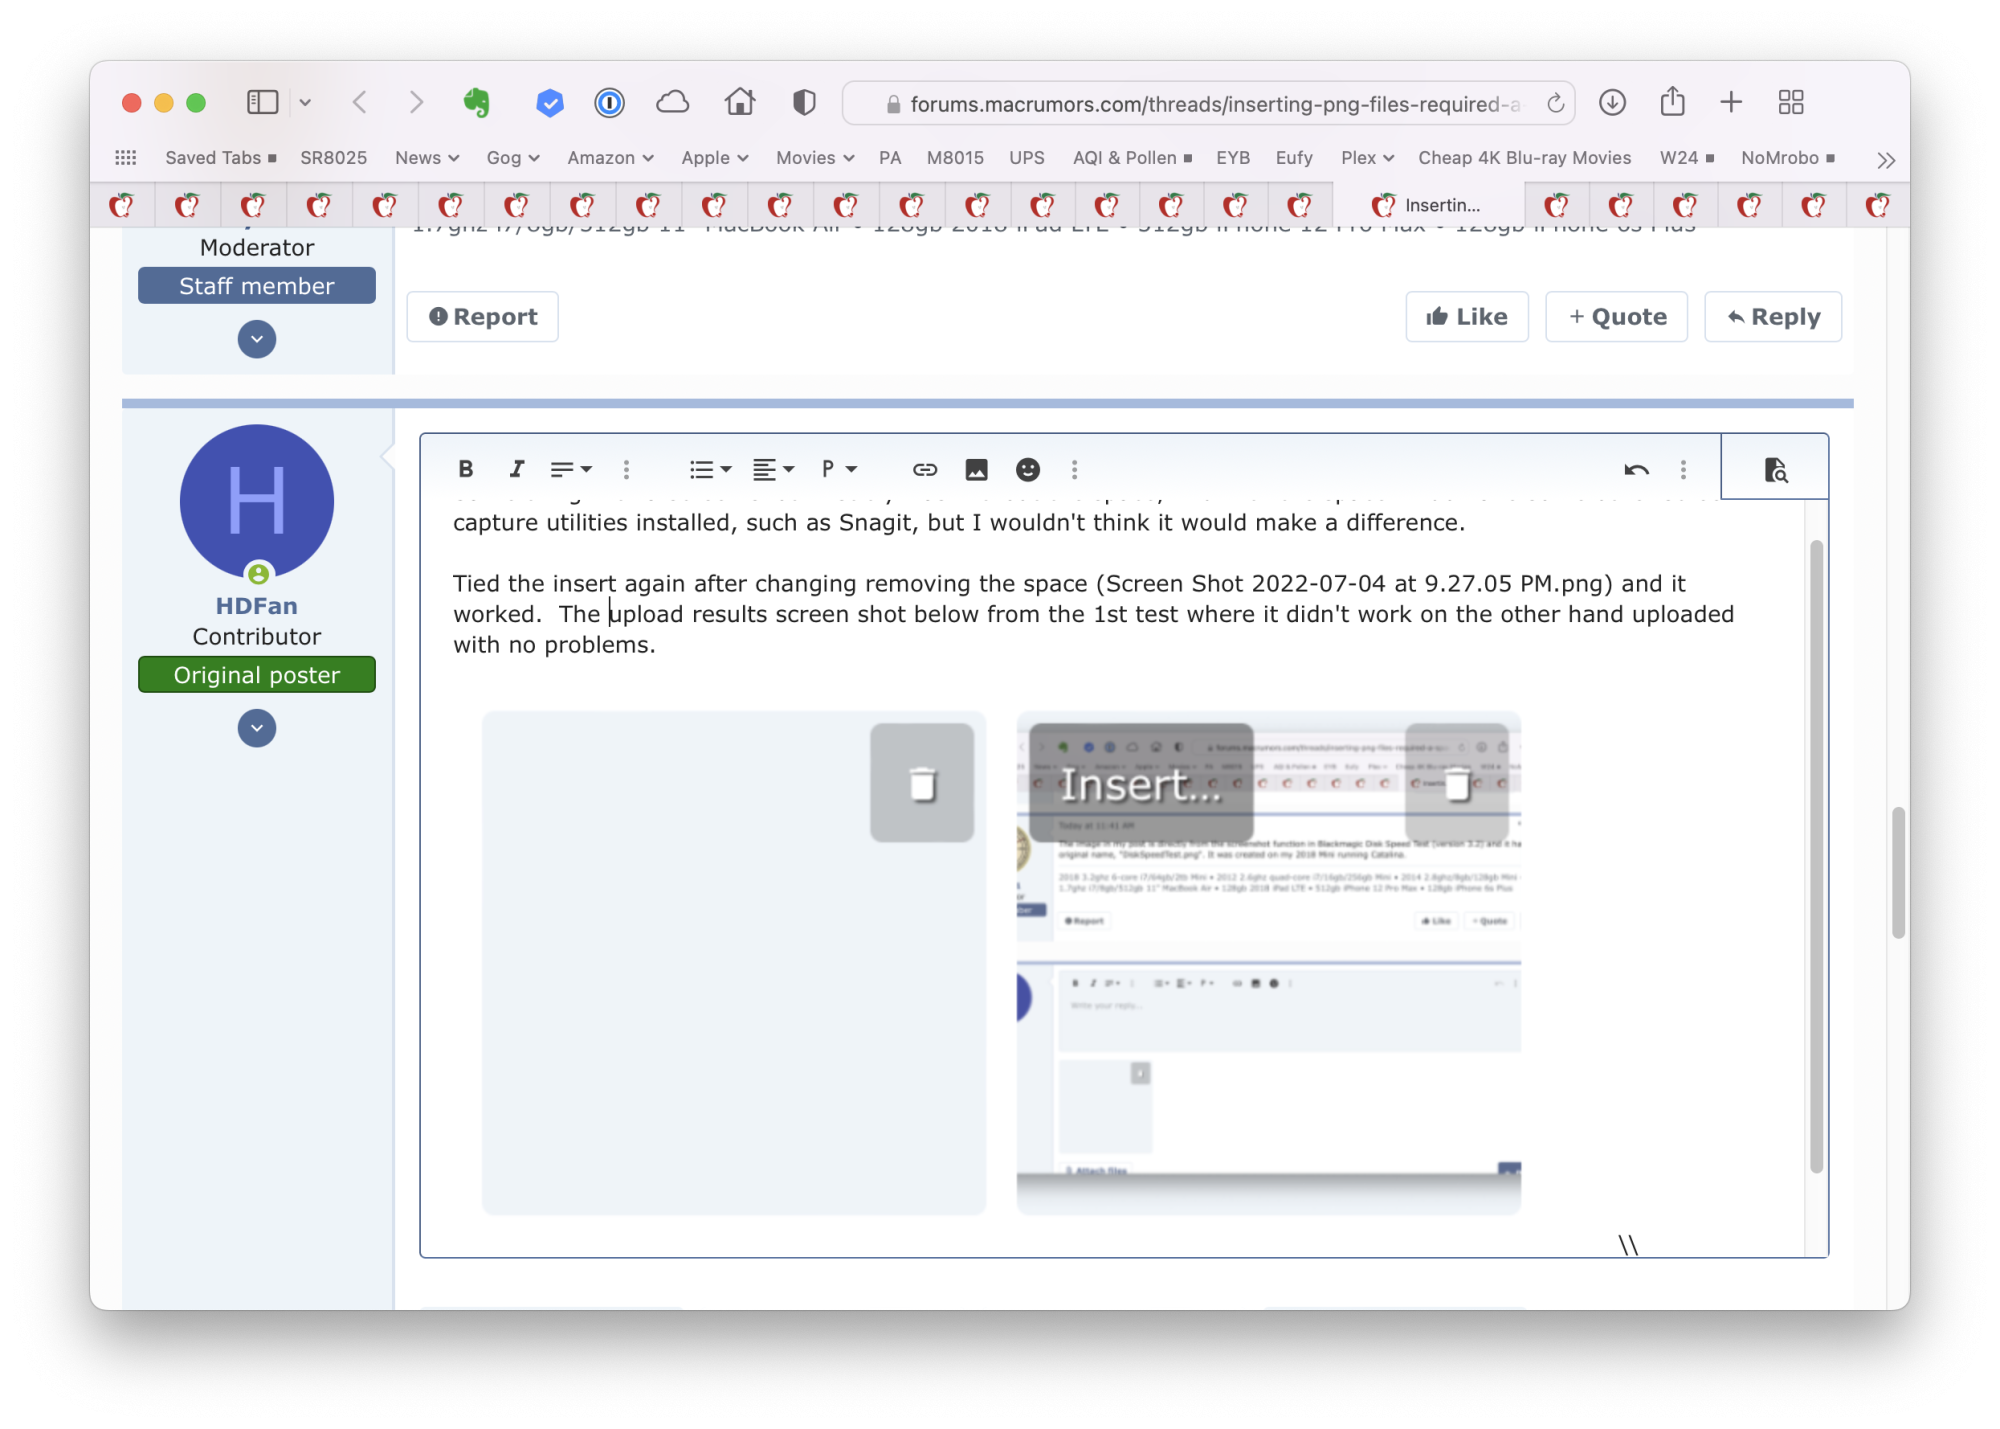This screenshot has width=2000, height=1429.
Task: Click the preview icon in editor toolbar
Action: pyautogui.click(x=1775, y=469)
